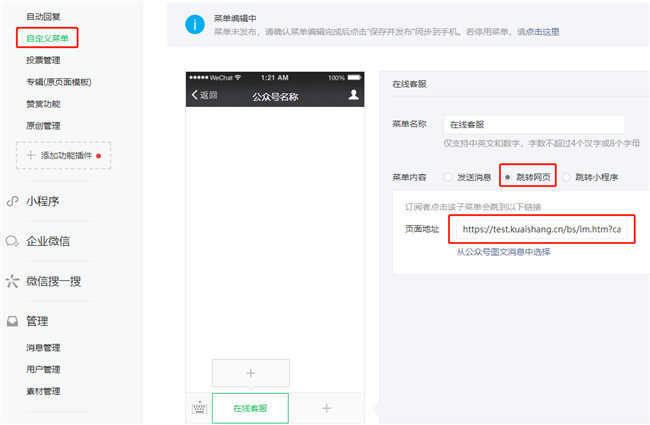Viewport: 650px width, 425px height.
Task: Click the 页面地址 URL input field
Action: pyautogui.click(x=541, y=229)
